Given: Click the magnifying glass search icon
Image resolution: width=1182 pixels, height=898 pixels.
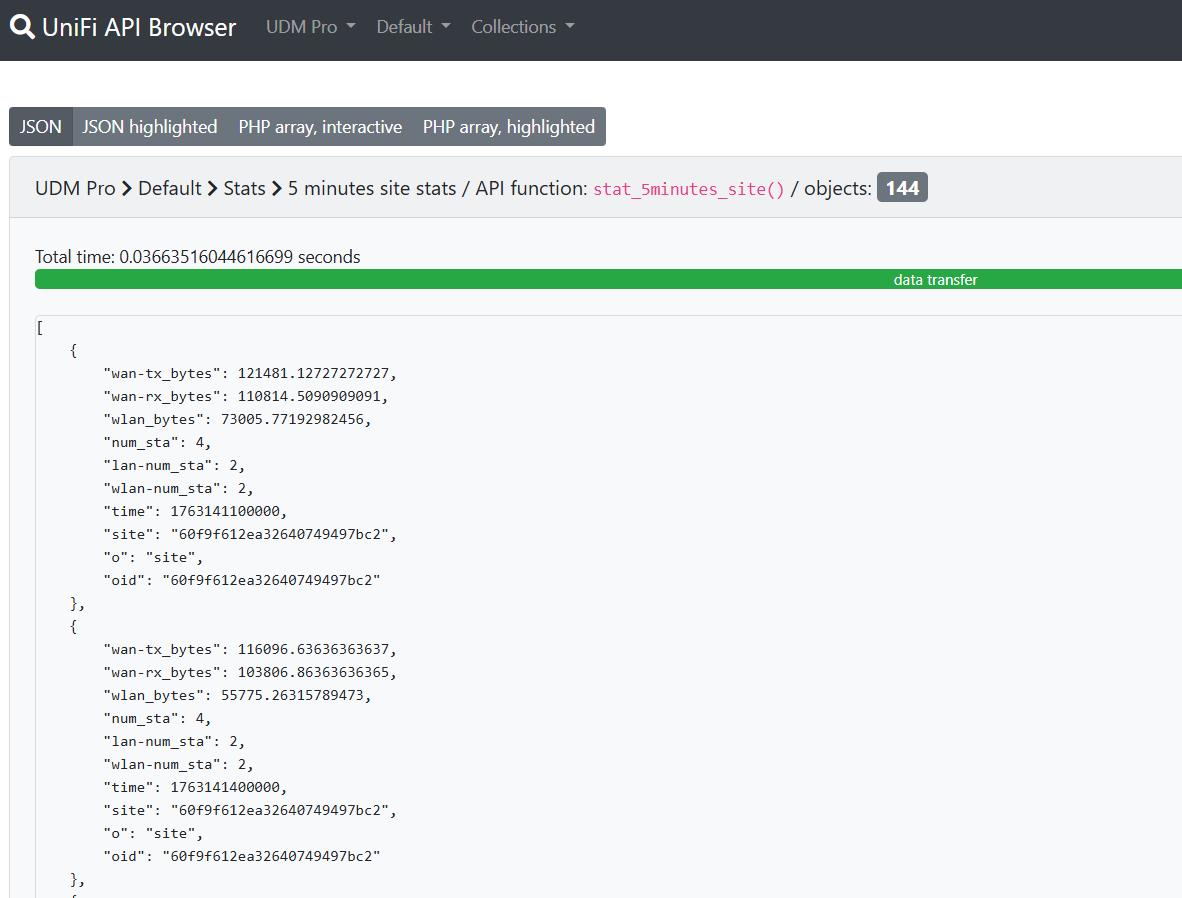Looking at the screenshot, I should (22, 27).
